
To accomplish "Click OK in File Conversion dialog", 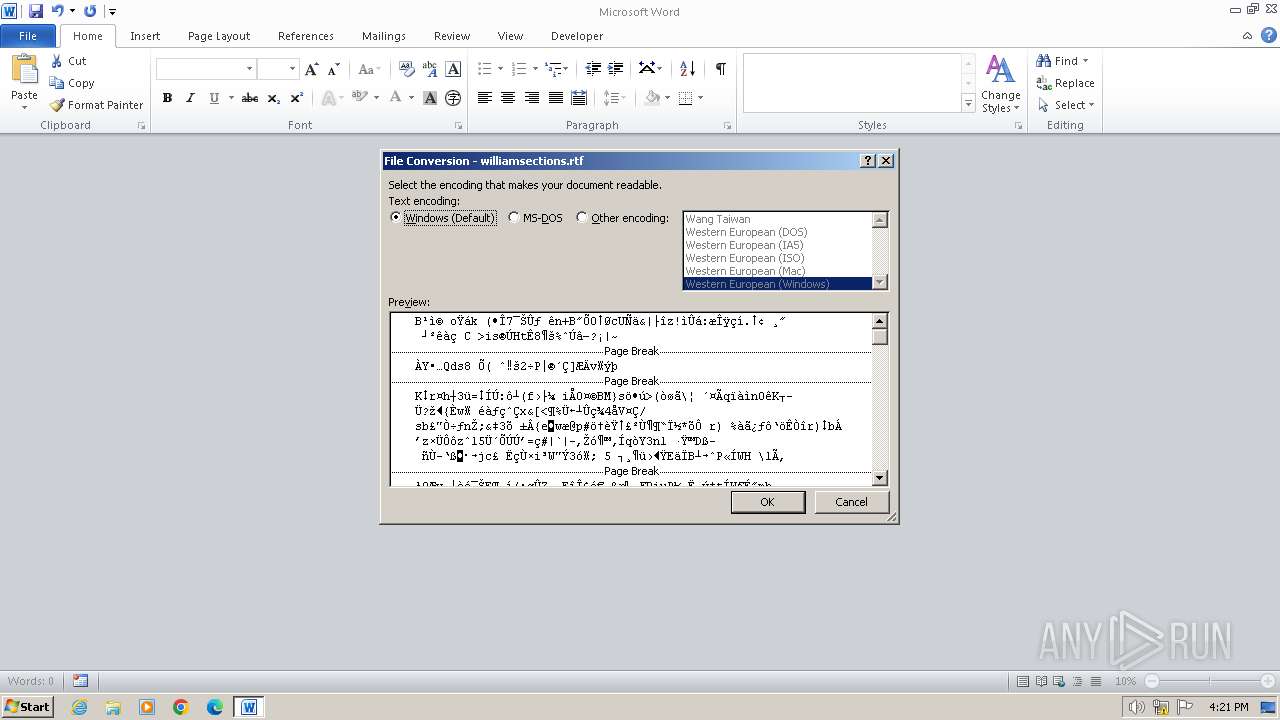I will (767, 502).
